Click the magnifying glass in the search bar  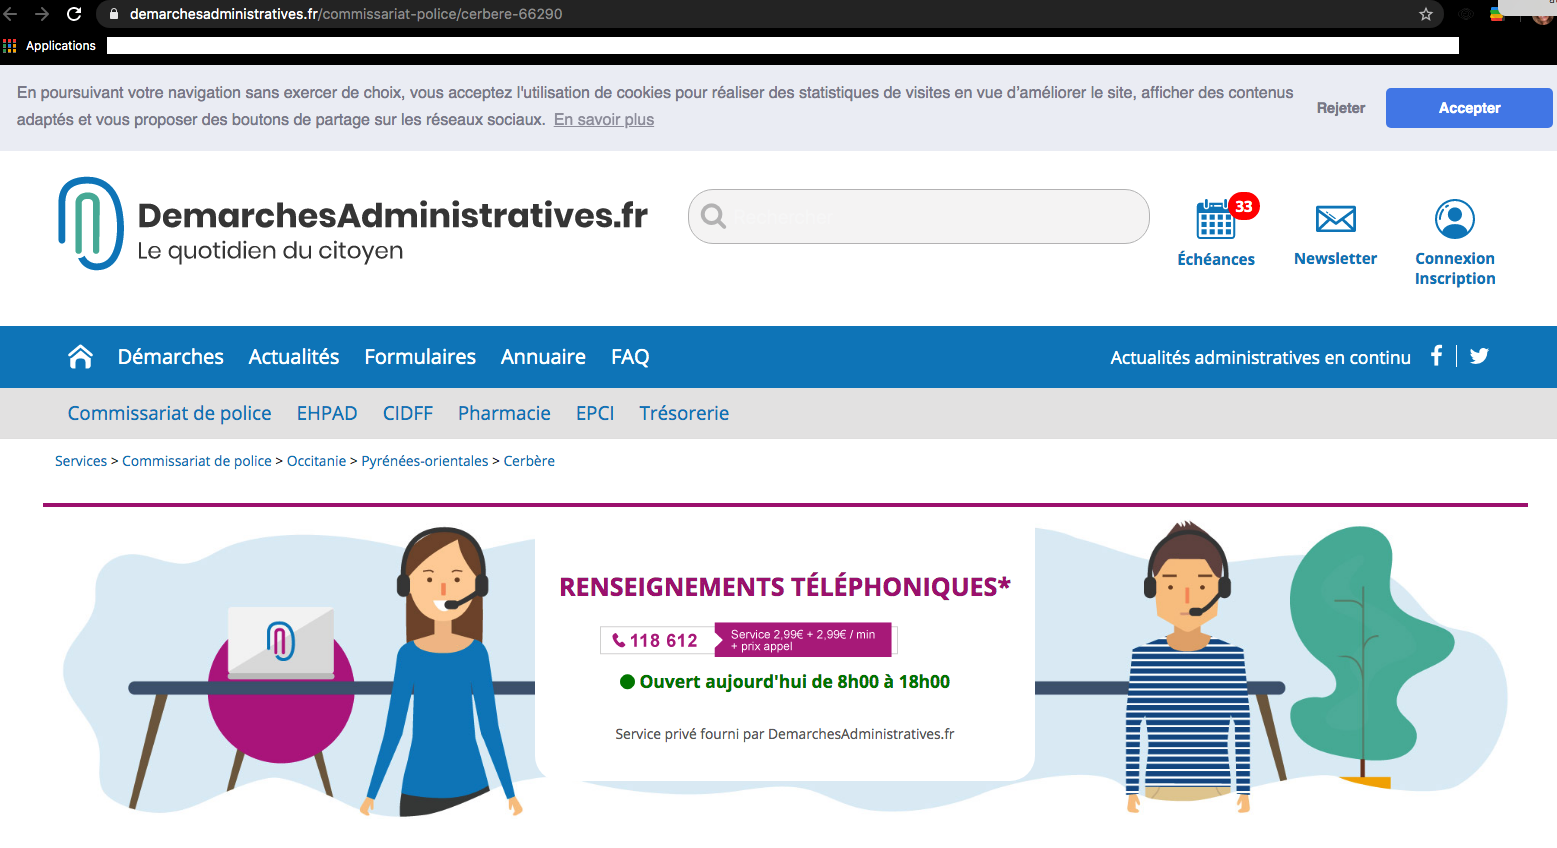tap(713, 216)
